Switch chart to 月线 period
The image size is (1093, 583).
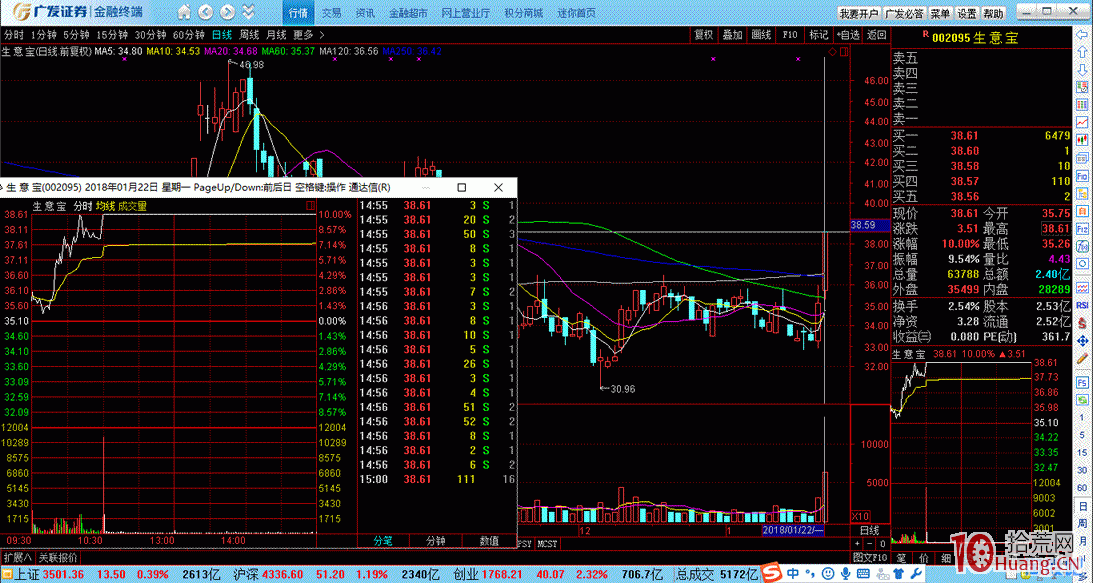277,35
